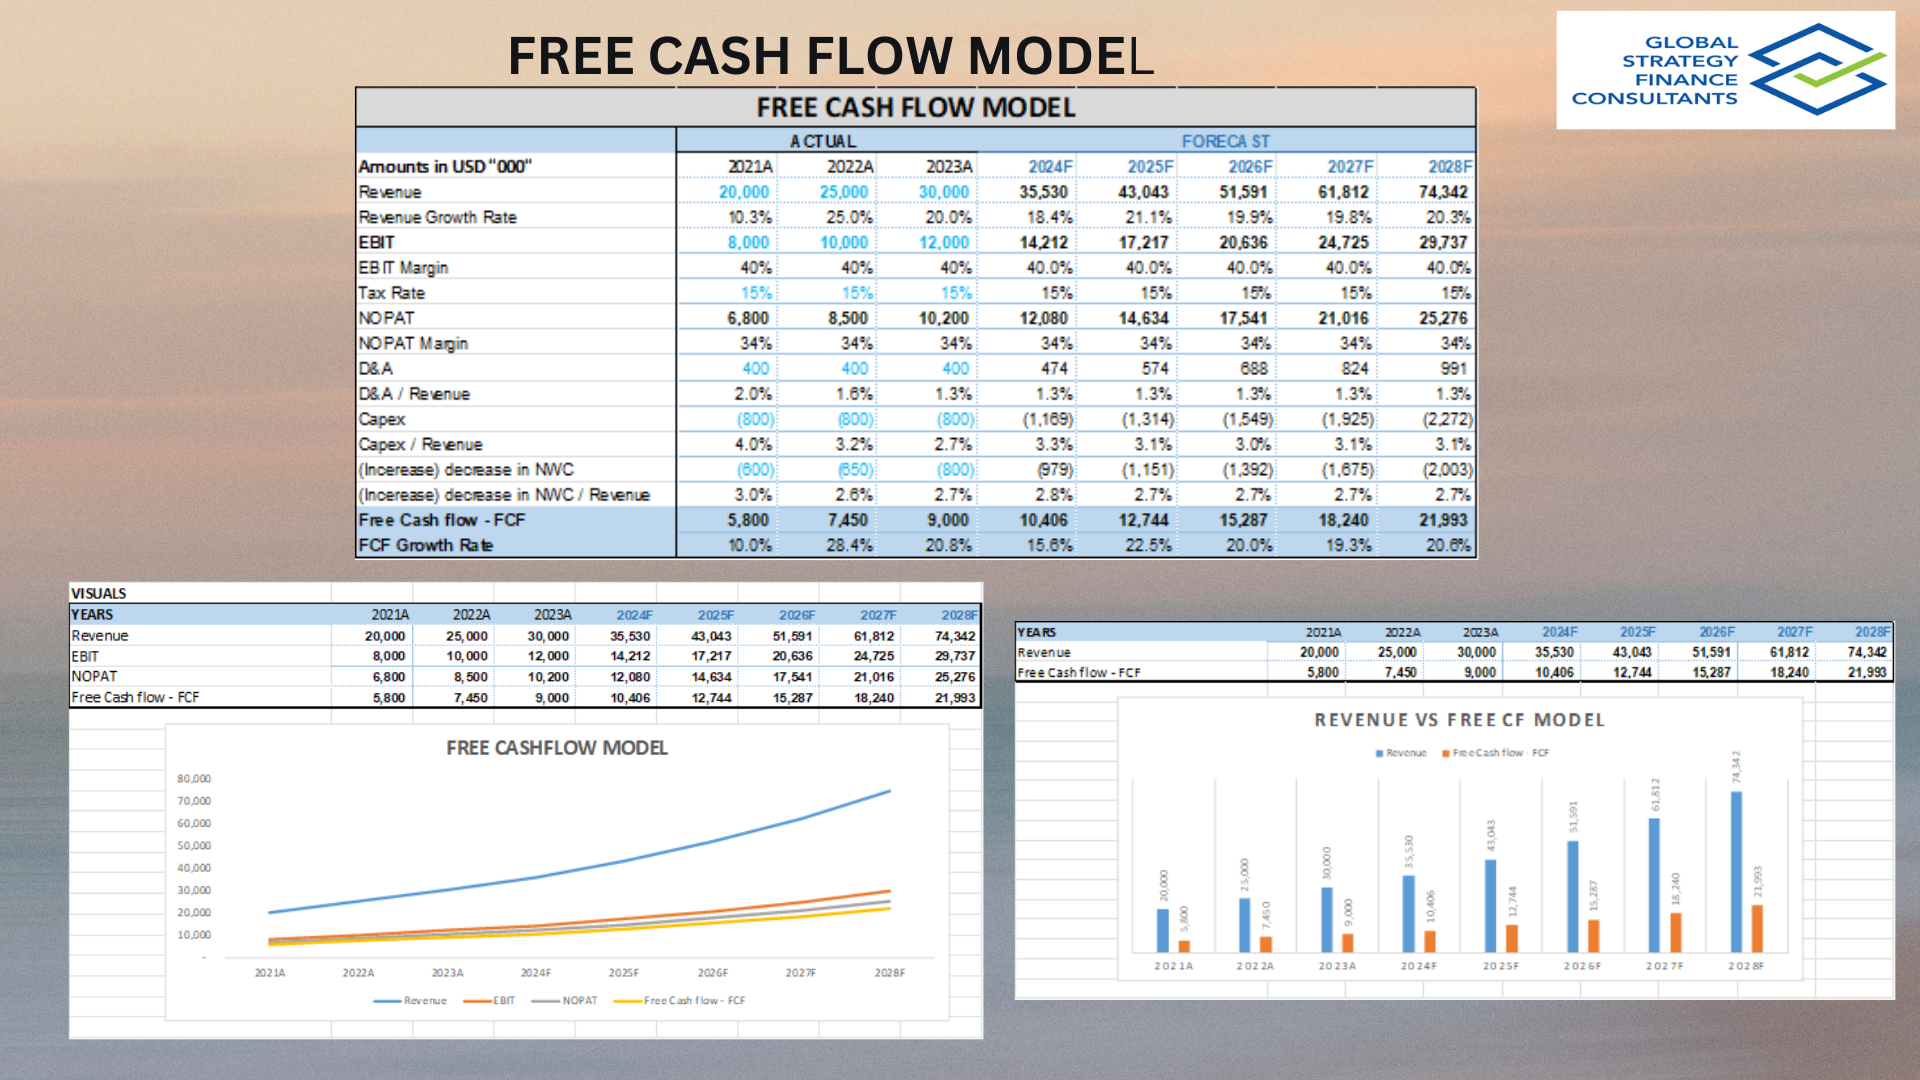Select Revenue legend entry under line chart
This screenshot has width=1920, height=1080.
(x=411, y=1000)
